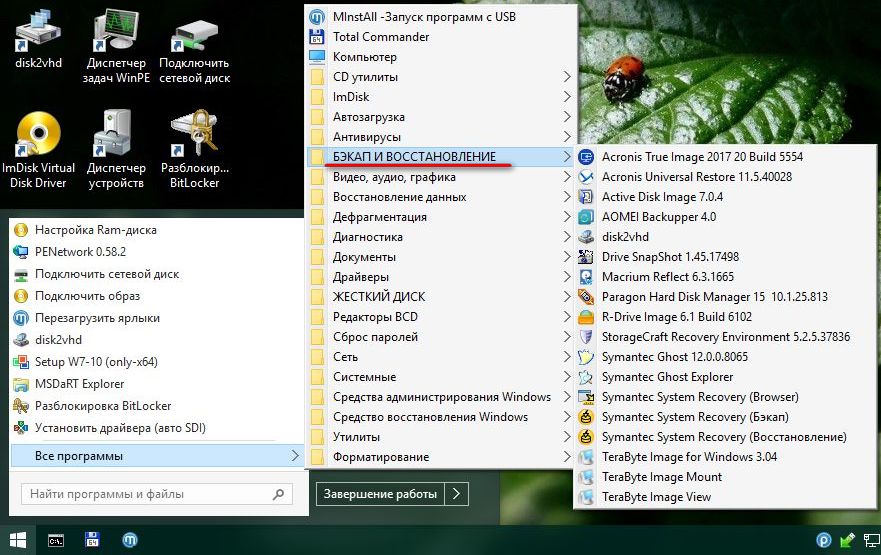Select Все программы in Start menu
The width and height of the screenshot is (881, 555).
click(157, 456)
